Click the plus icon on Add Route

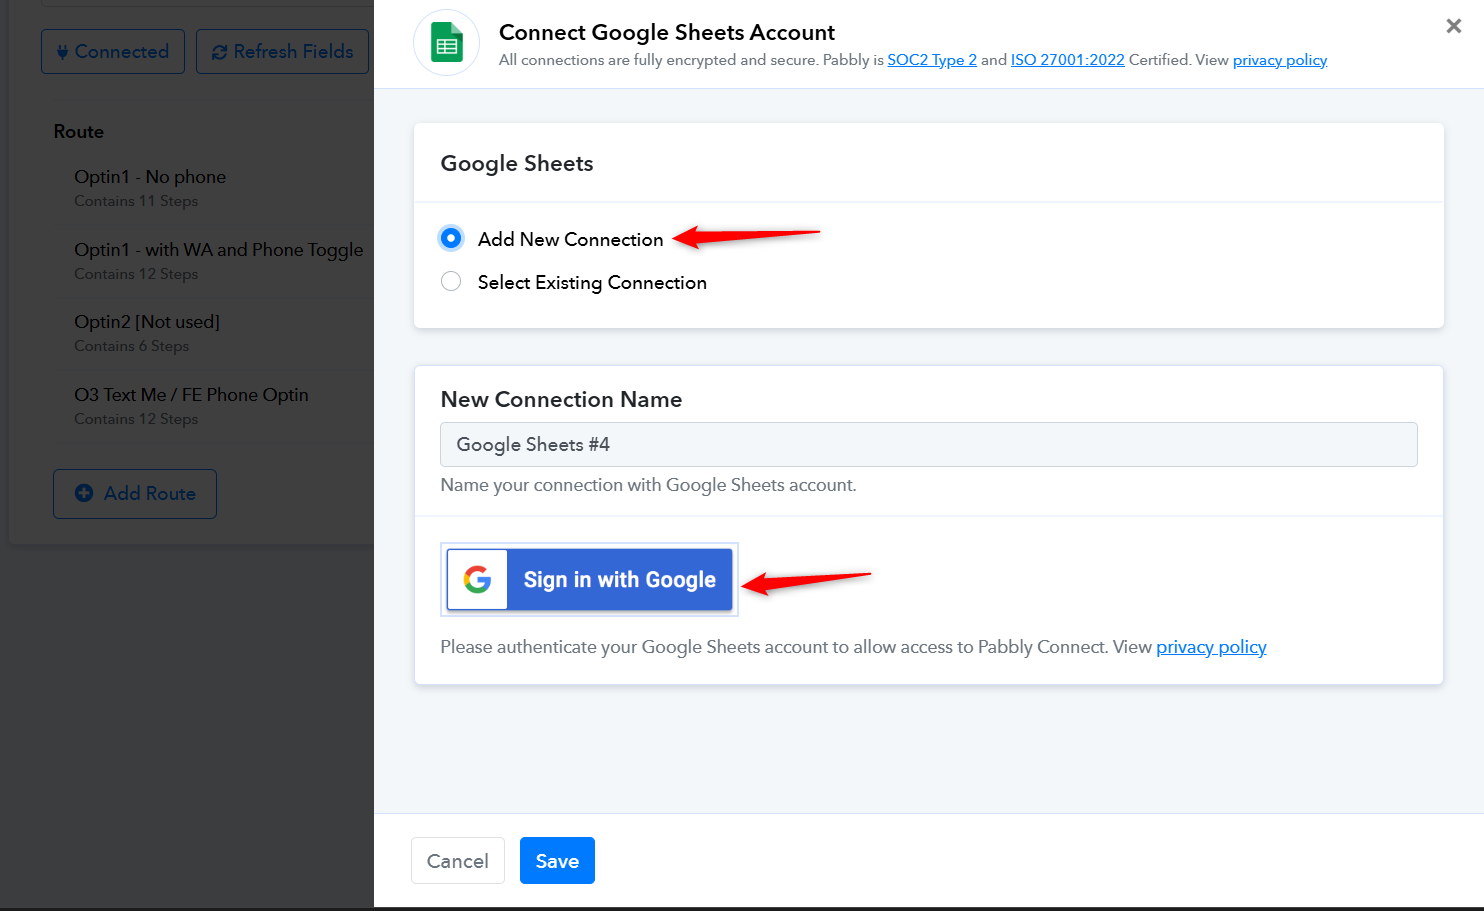pyautogui.click(x=84, y=493)
